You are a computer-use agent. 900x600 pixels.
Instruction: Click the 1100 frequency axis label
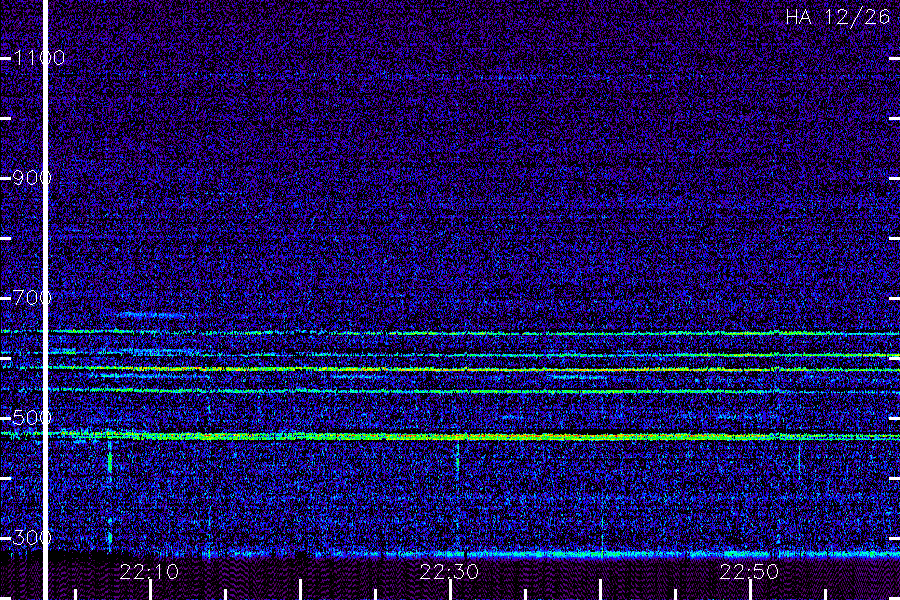click(39, 57)
